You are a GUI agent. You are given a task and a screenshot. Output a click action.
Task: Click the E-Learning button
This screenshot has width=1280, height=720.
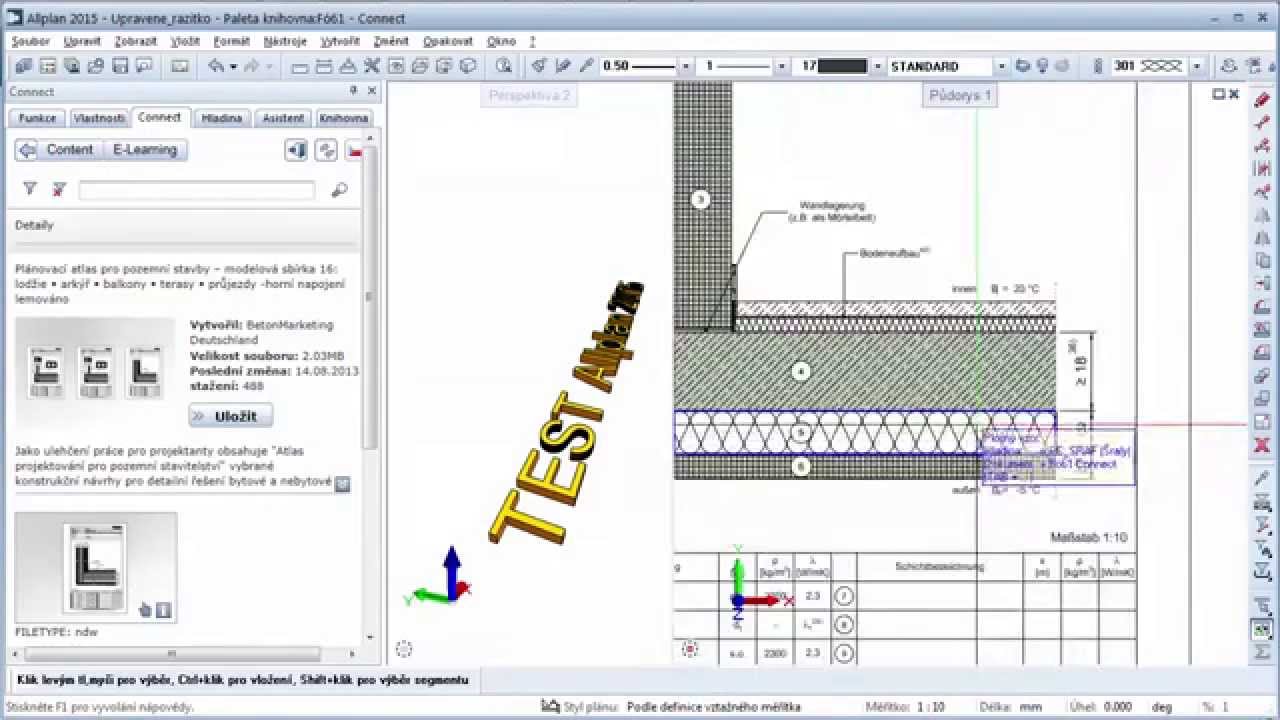point(145,150)
